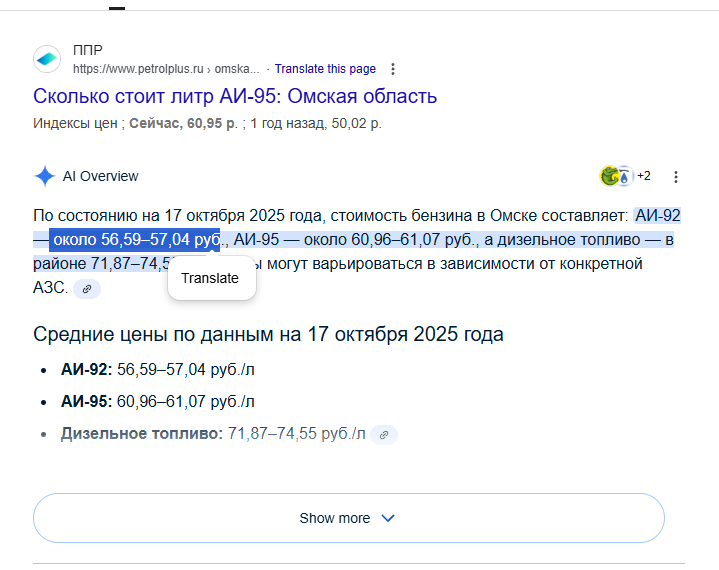
Task: Expand the overview with Show more chevron
Action: click(388, 518)
